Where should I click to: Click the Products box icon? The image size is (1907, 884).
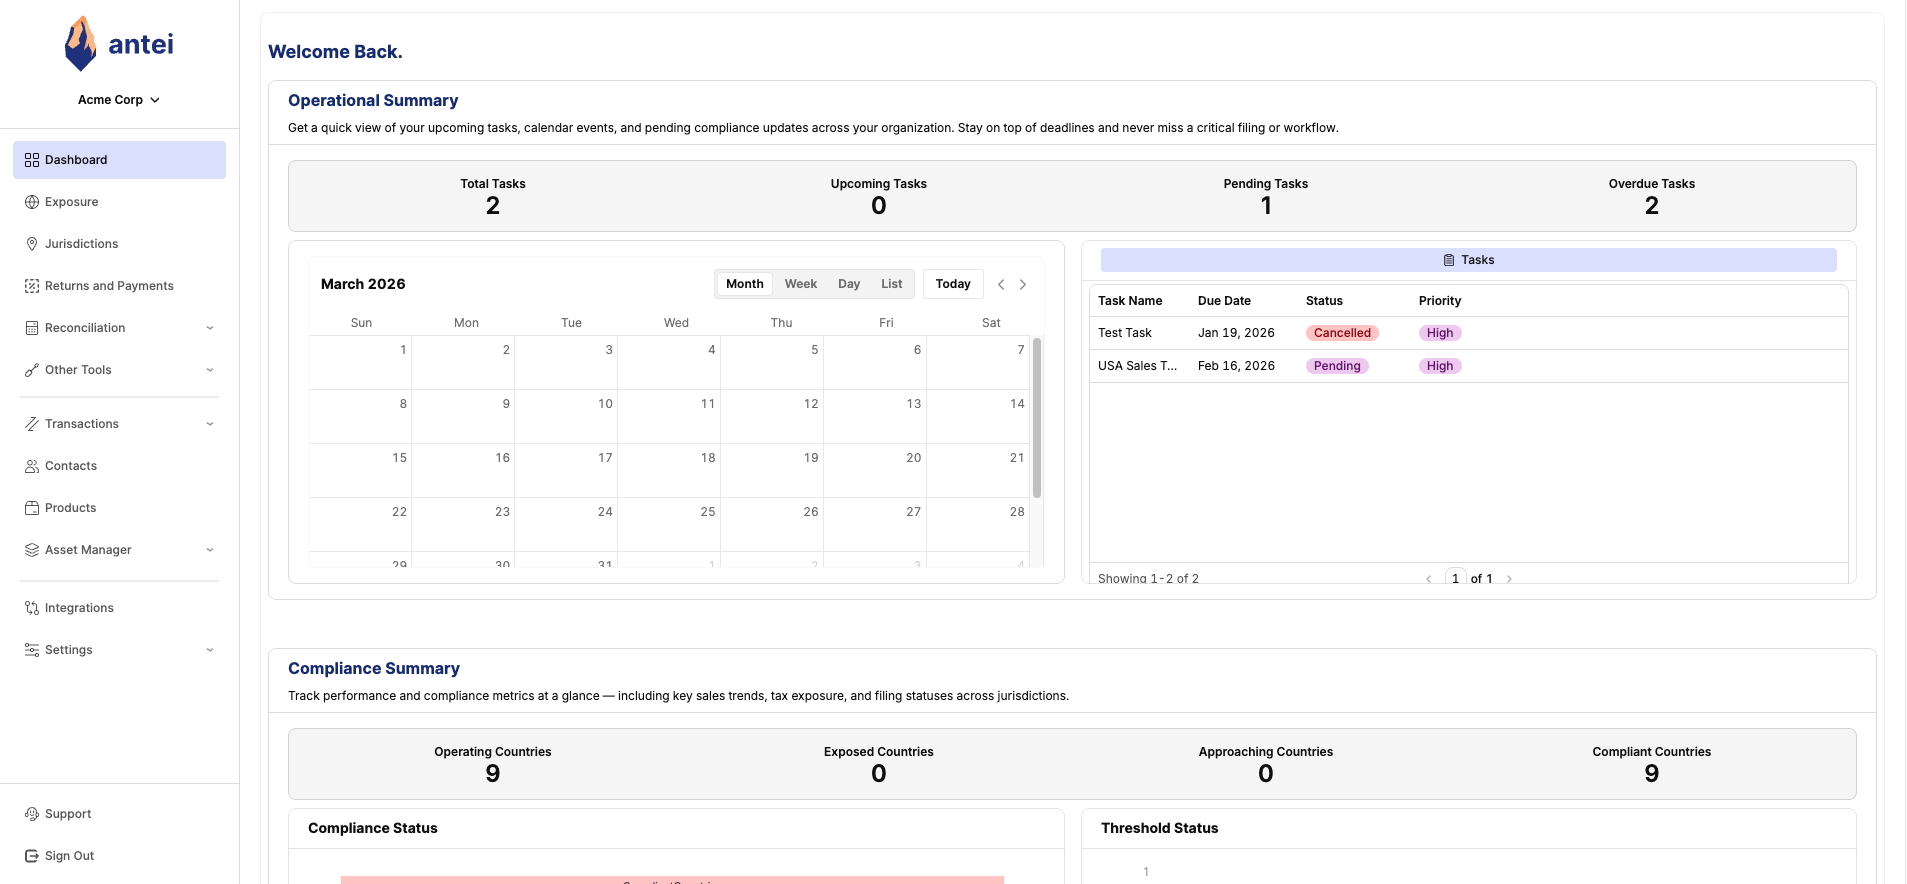pos(32,508)
